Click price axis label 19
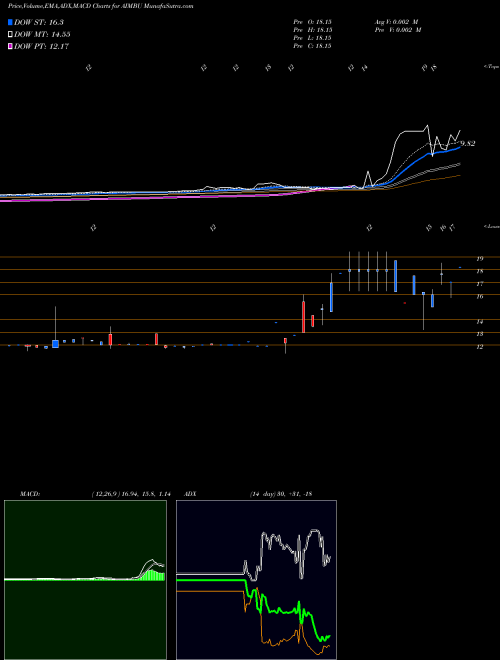This screenshot has width=500, height=660. click(479, 259)
